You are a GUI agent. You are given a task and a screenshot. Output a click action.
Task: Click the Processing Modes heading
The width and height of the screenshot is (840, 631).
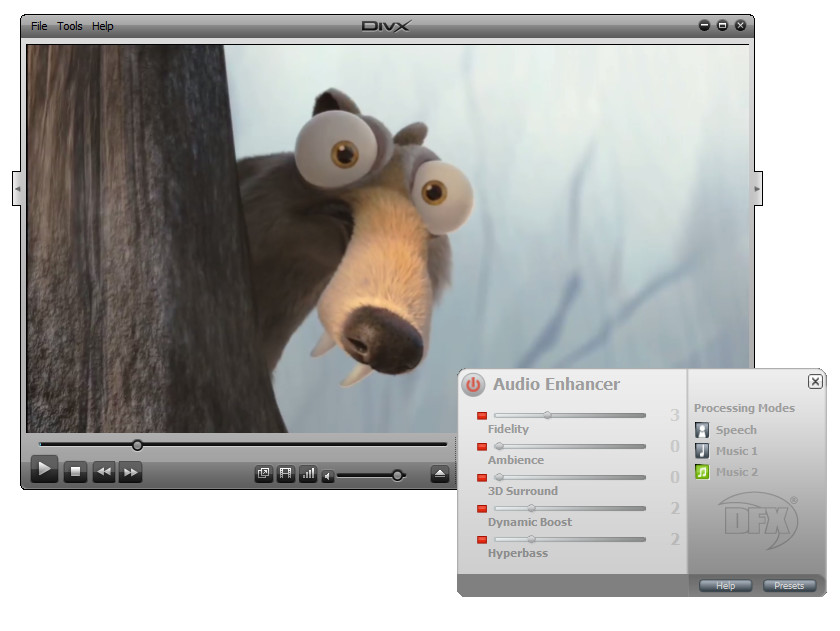click(744, 408)
